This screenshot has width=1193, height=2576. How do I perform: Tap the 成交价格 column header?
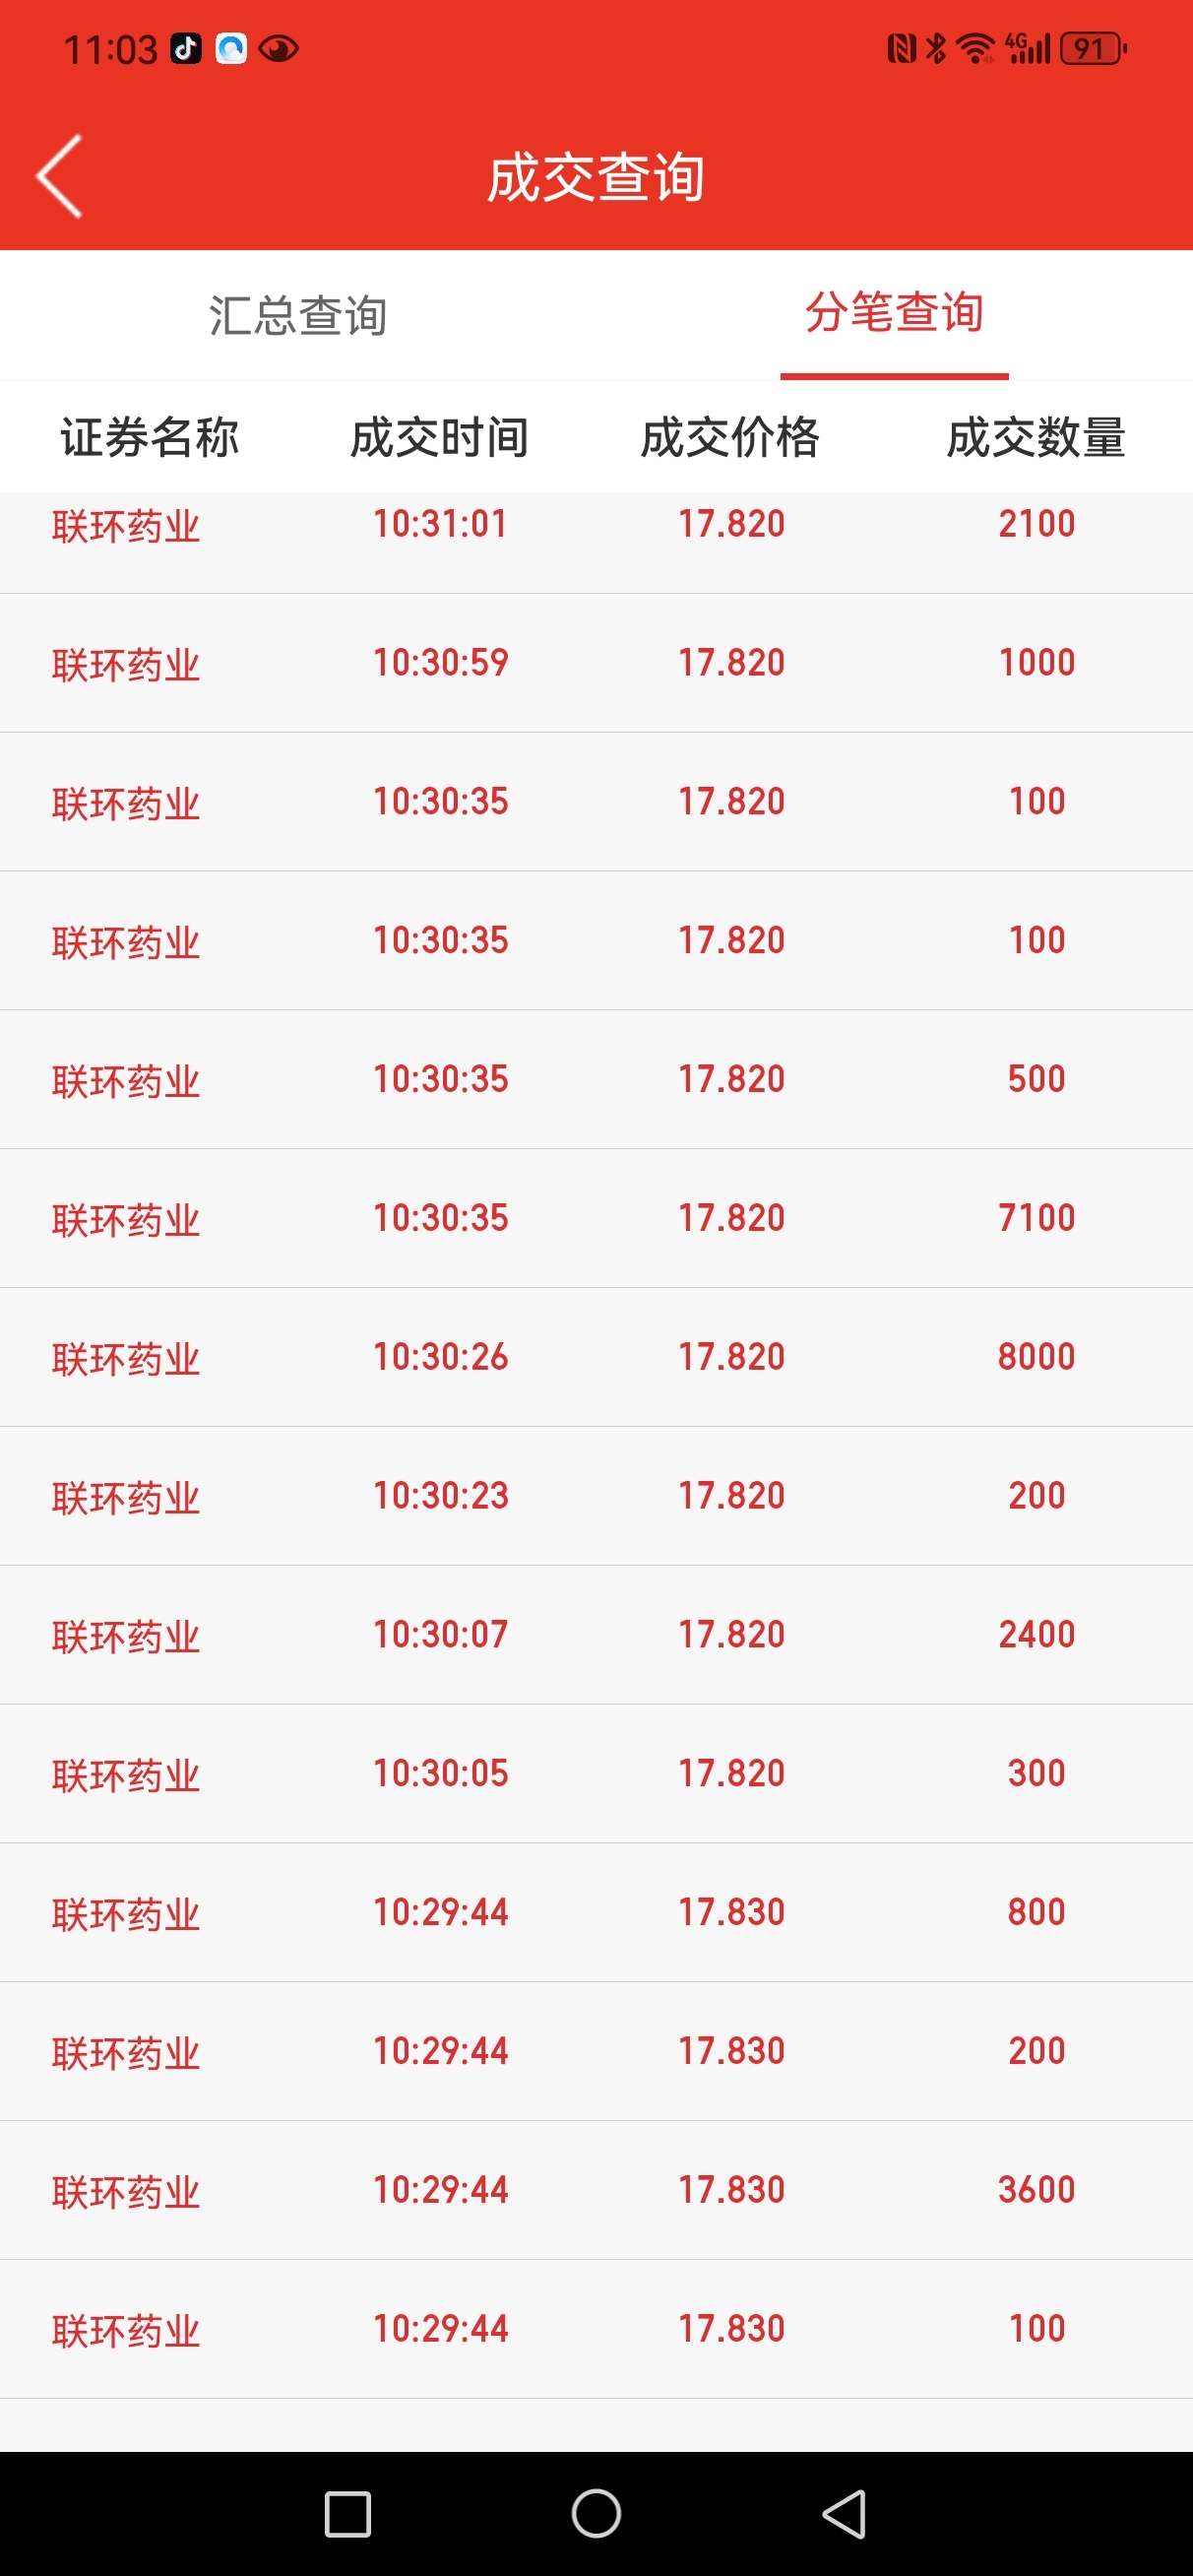[x=730, y=437]
